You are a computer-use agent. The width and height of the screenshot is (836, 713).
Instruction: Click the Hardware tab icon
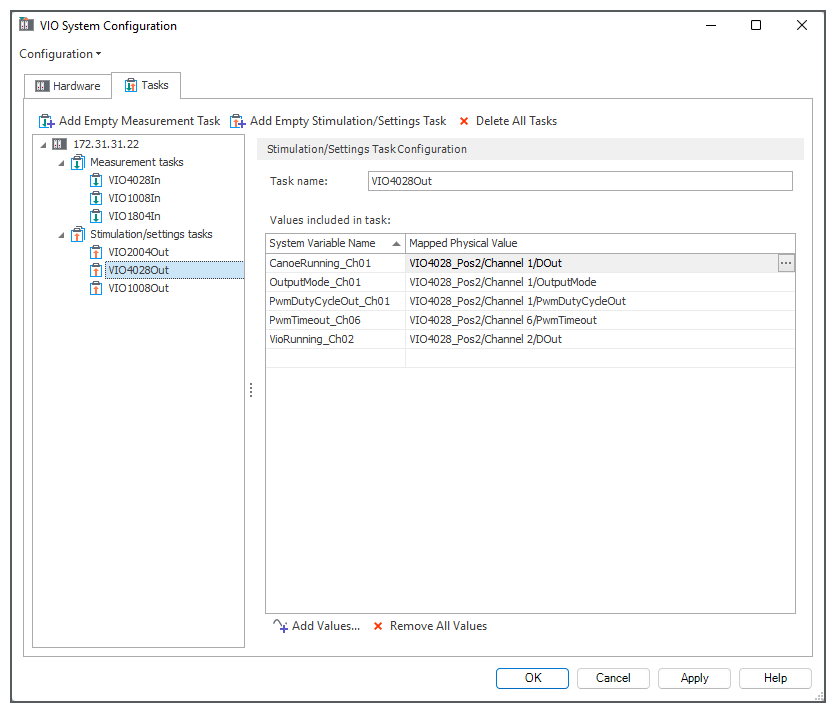pos(42,86)
